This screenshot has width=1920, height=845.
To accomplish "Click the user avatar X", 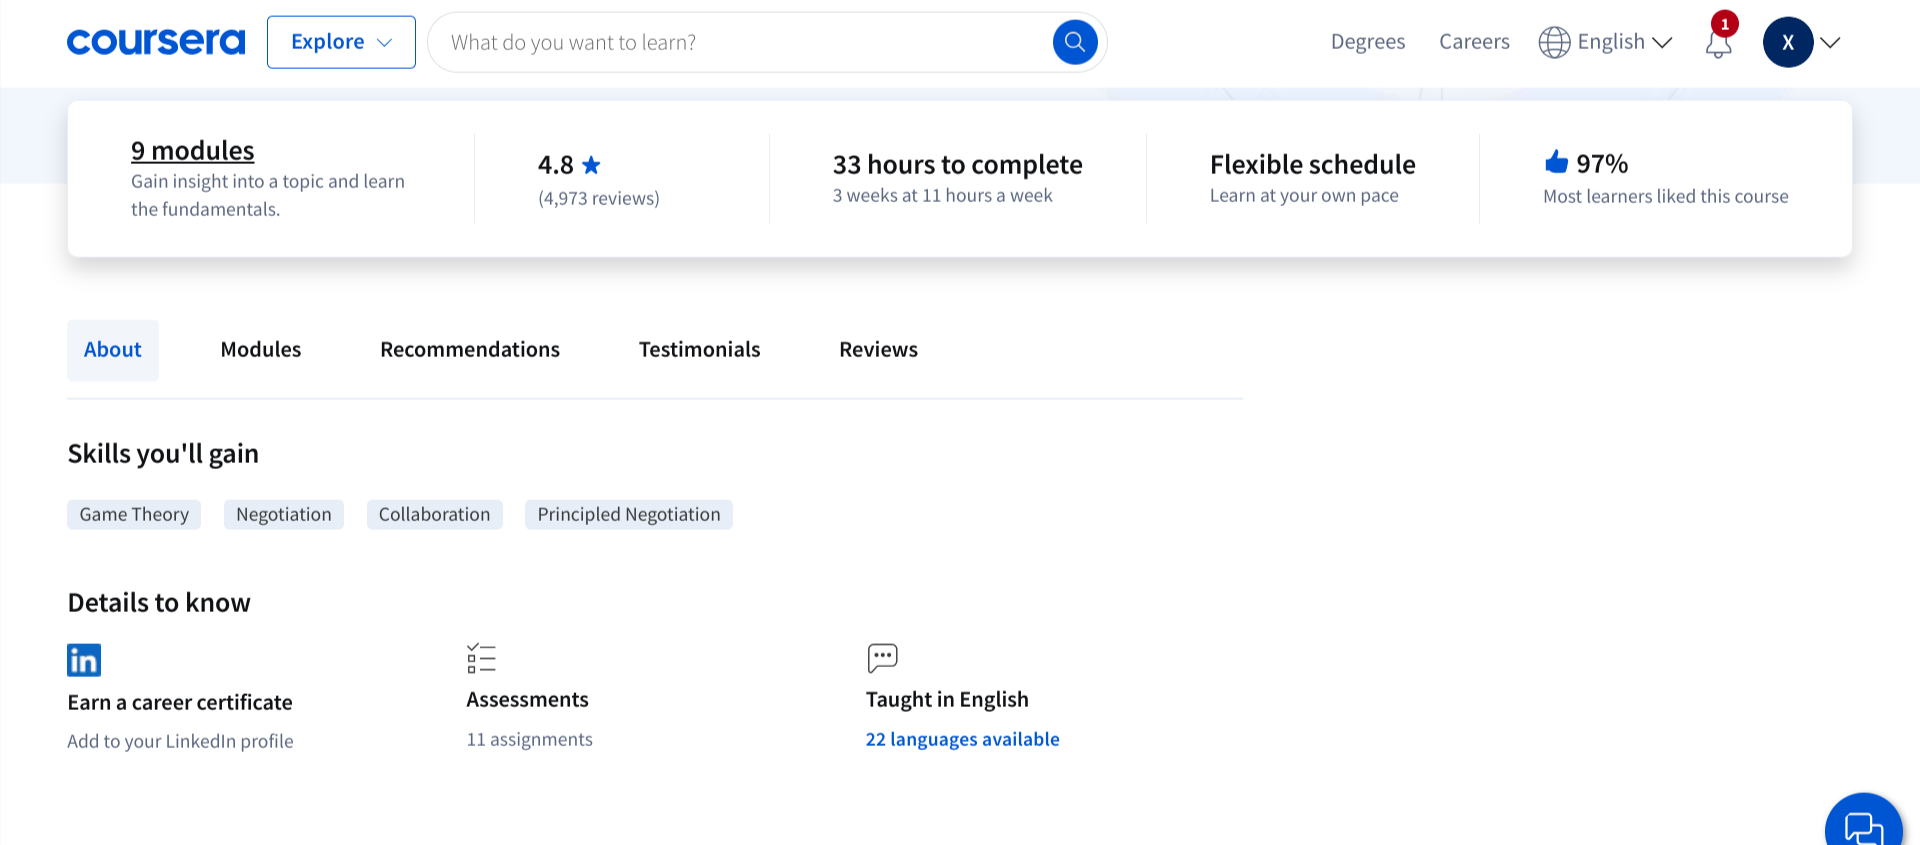I will [x=1787, y=42].
